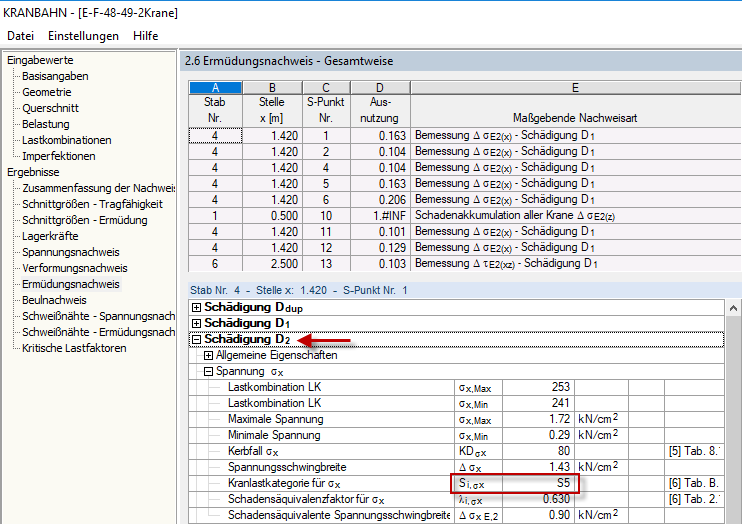
Task: Open the Datei menu
Action: coord(20,36)
